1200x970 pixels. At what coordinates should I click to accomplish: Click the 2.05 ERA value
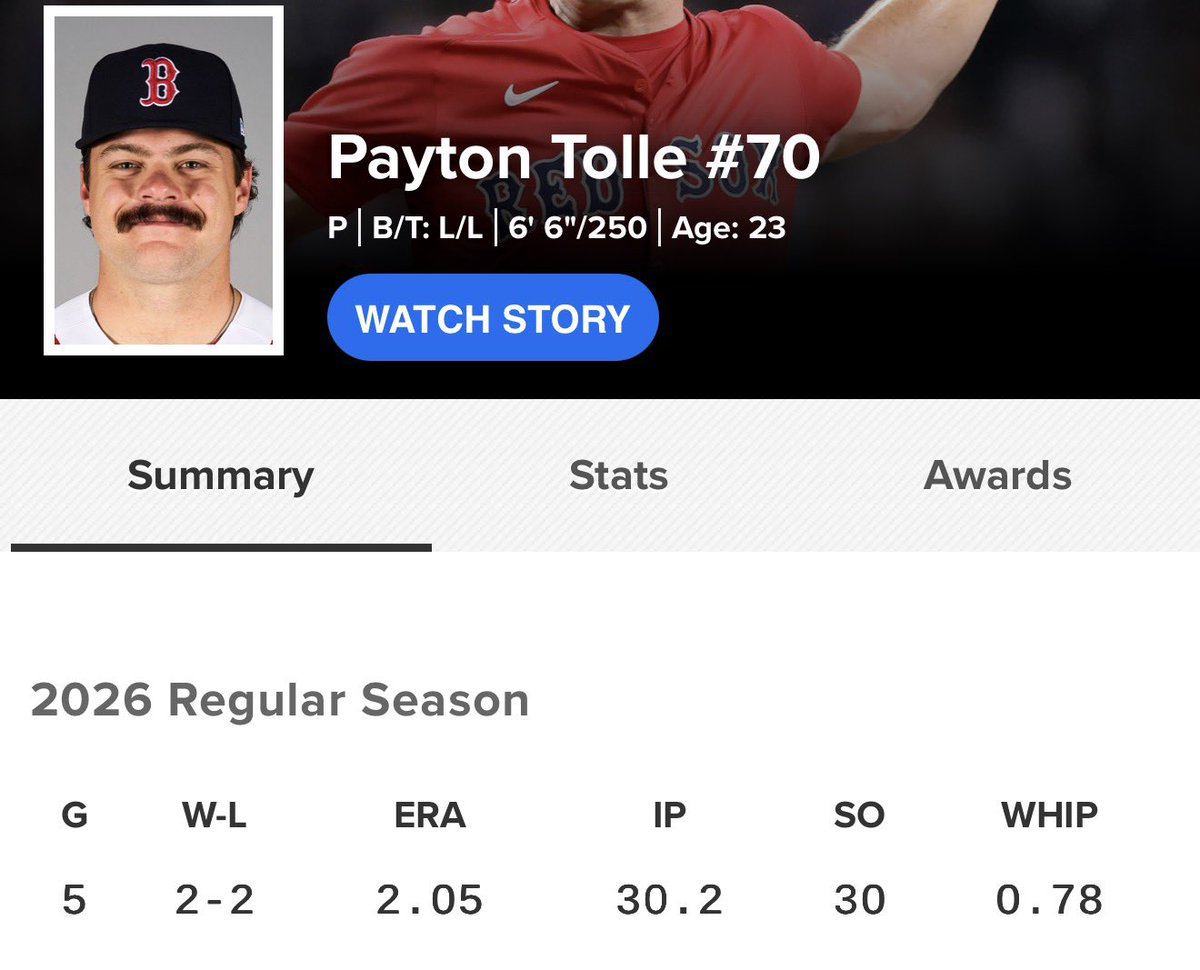(x=430, y=901)
